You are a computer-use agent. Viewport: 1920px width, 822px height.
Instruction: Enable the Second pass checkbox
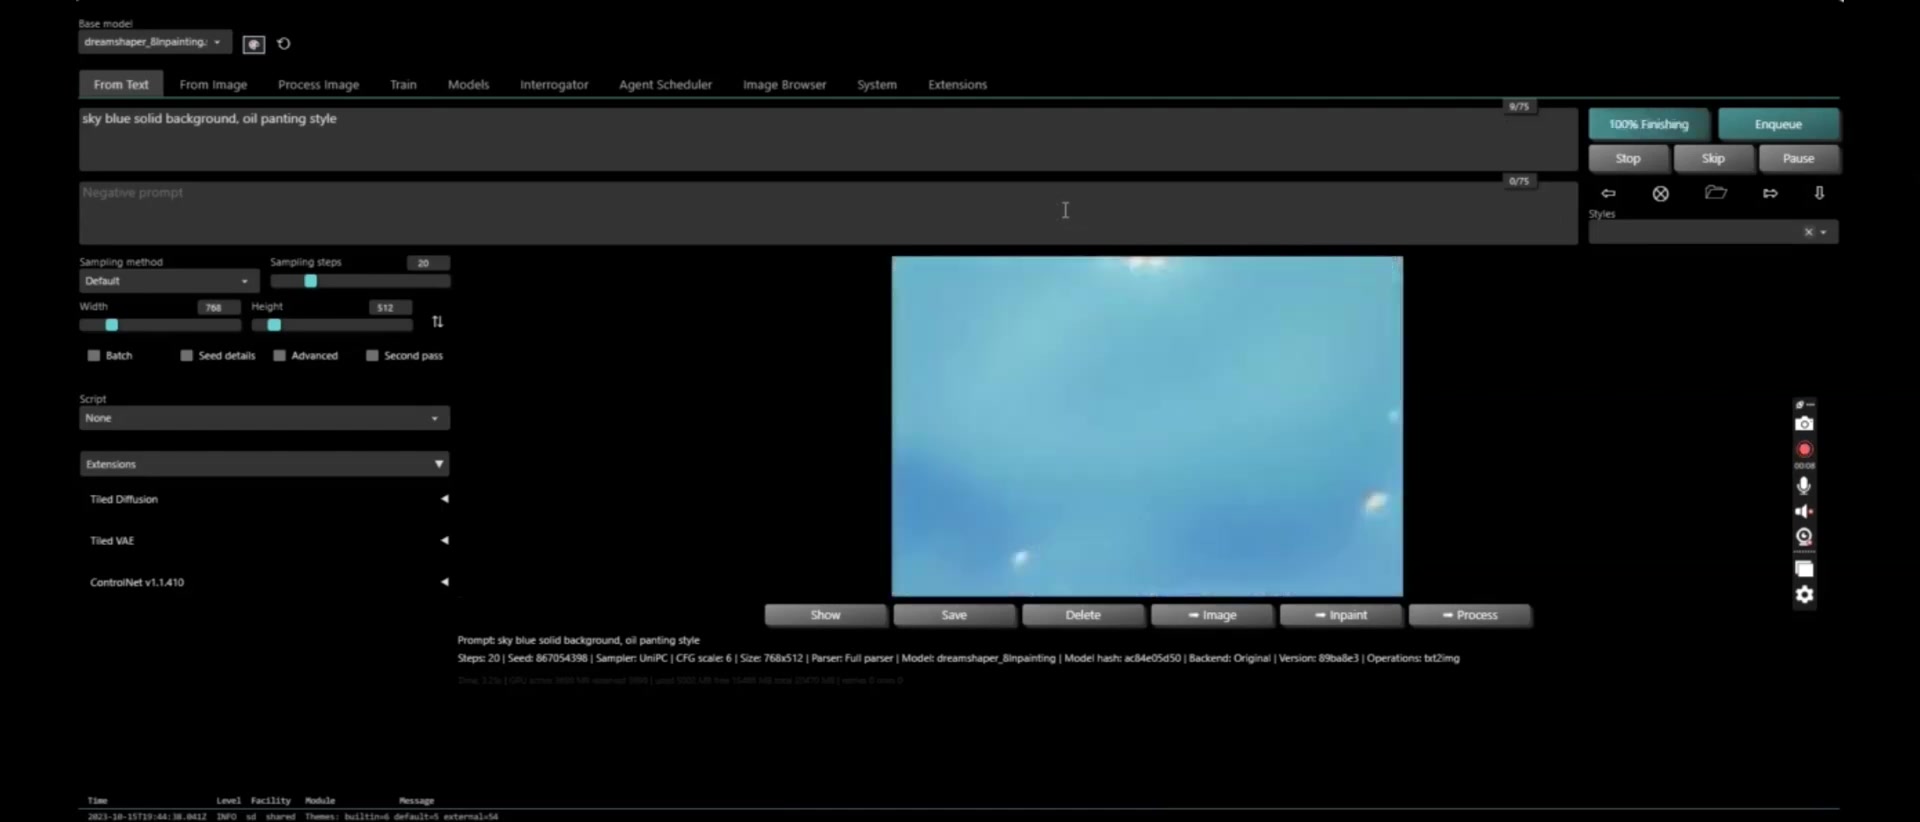coord(372,356)
